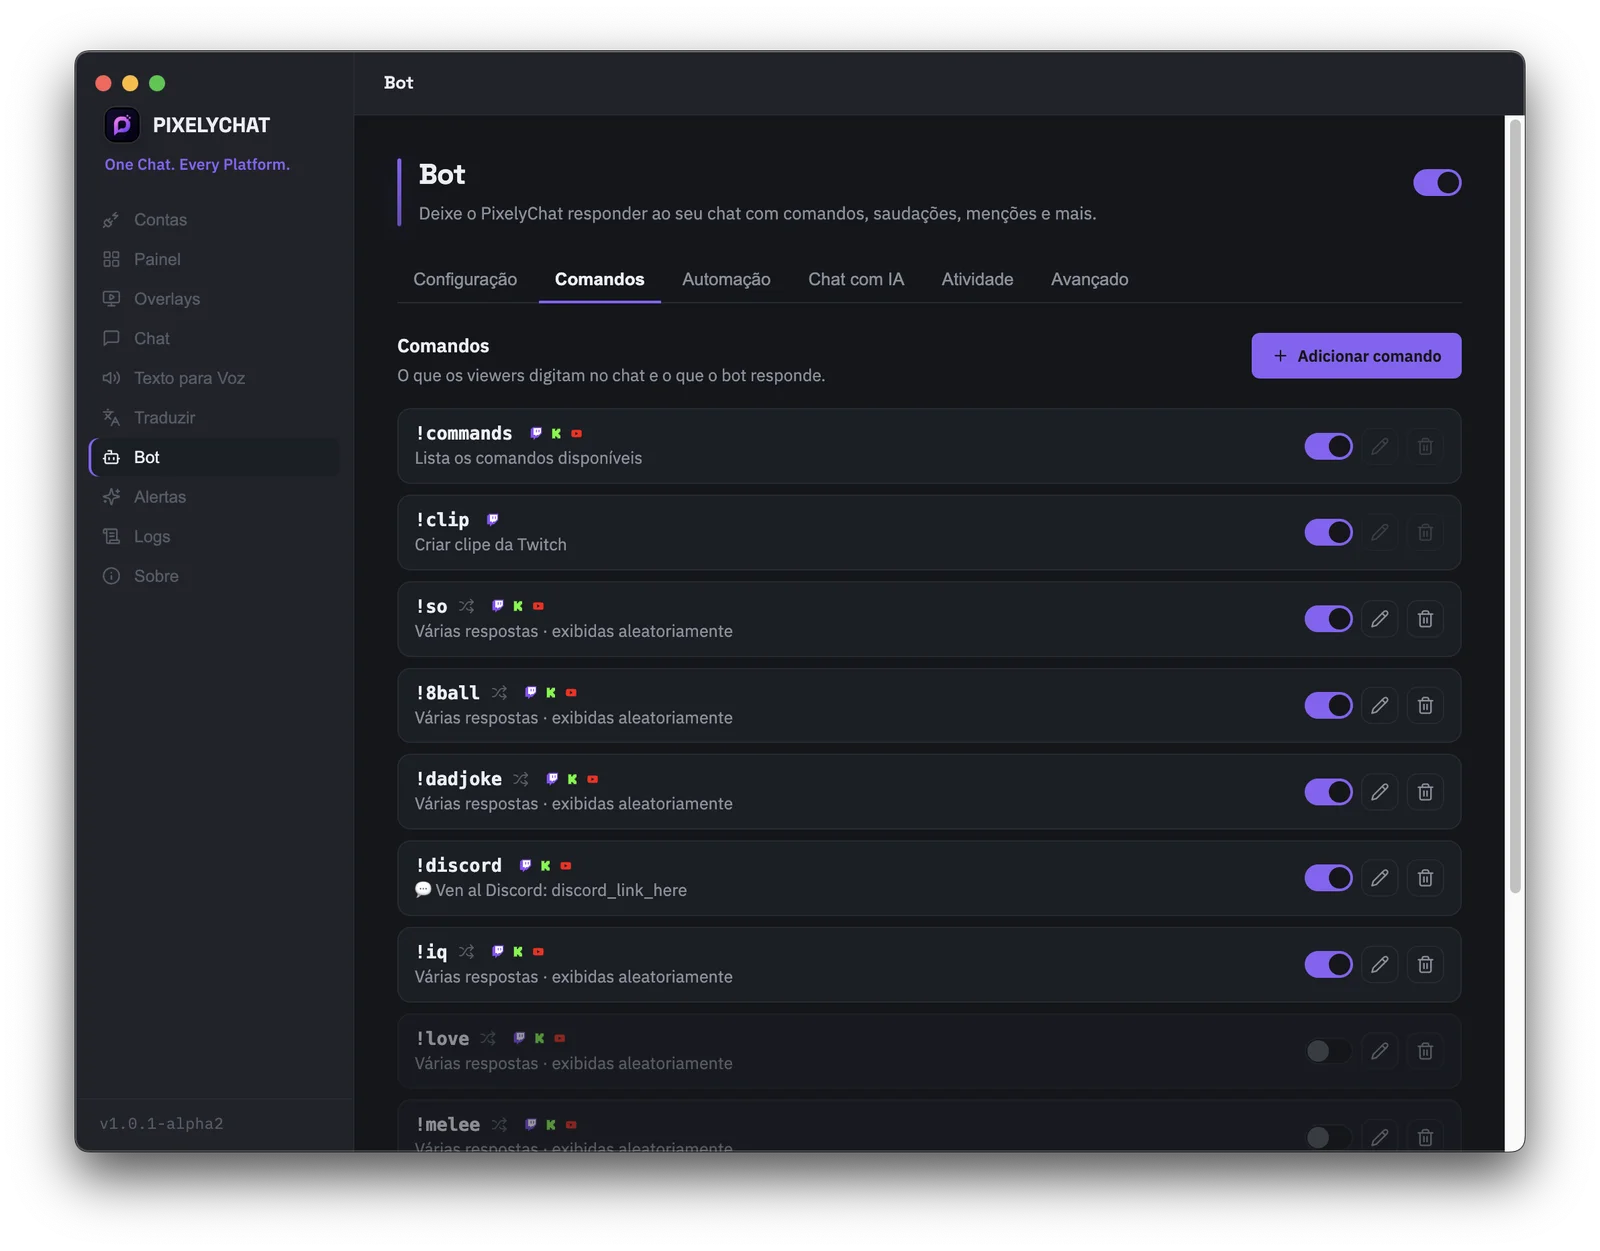Click the !melee command name
Image resolution: width=1600 pixels, height=1251 pixels.
click(448, 1125)
